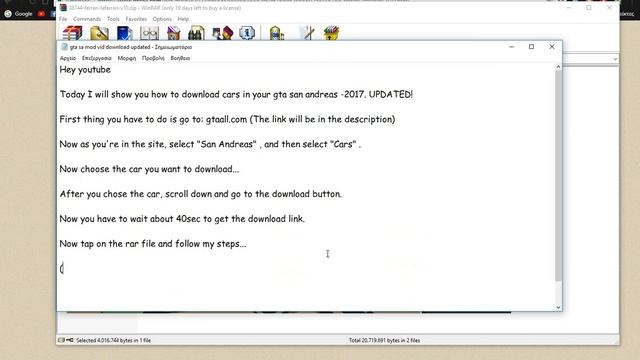The height and width of the screenshot is (360, 640).
Task: Click the line 'Now tap on the rar file'
Action: 153,244
